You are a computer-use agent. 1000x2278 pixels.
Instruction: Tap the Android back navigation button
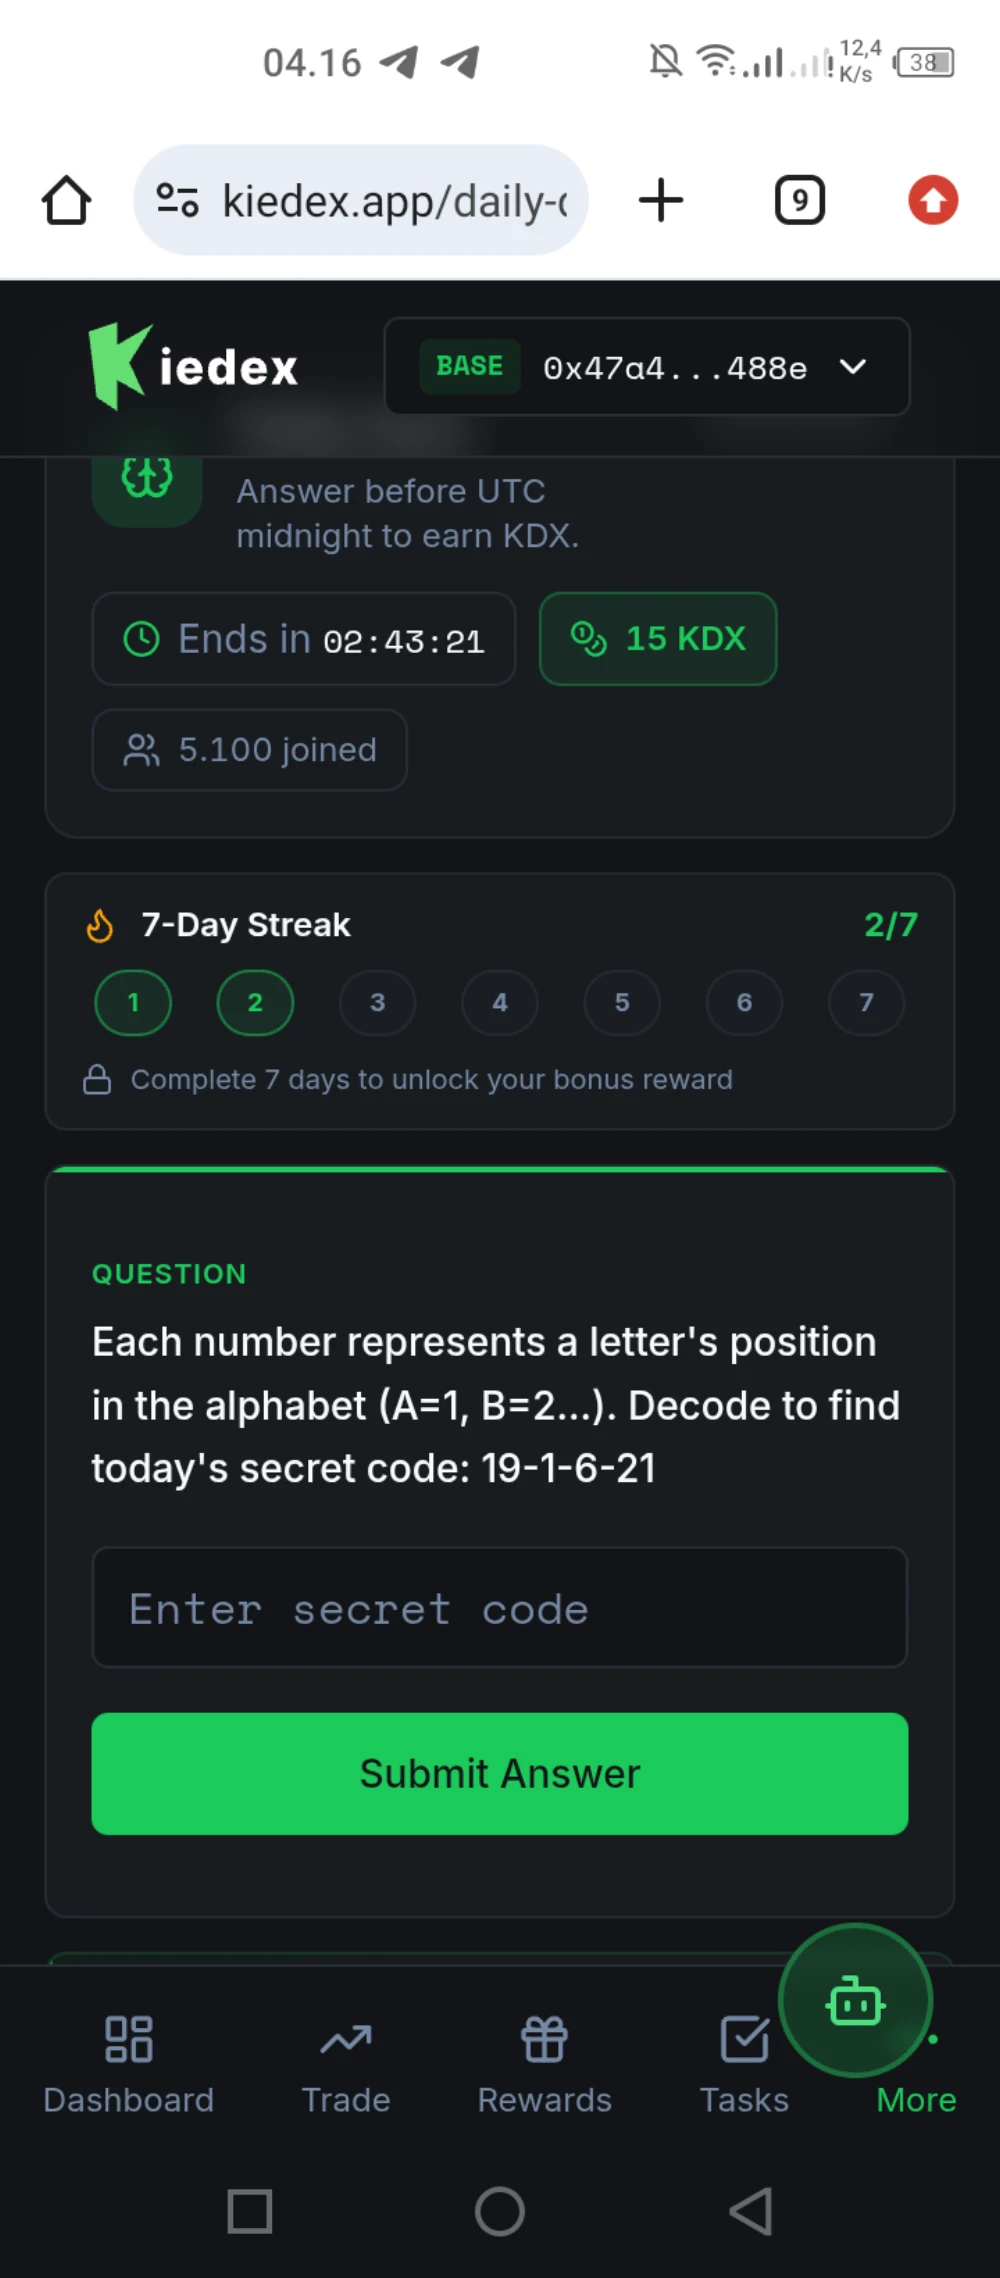pos(751,2211)
